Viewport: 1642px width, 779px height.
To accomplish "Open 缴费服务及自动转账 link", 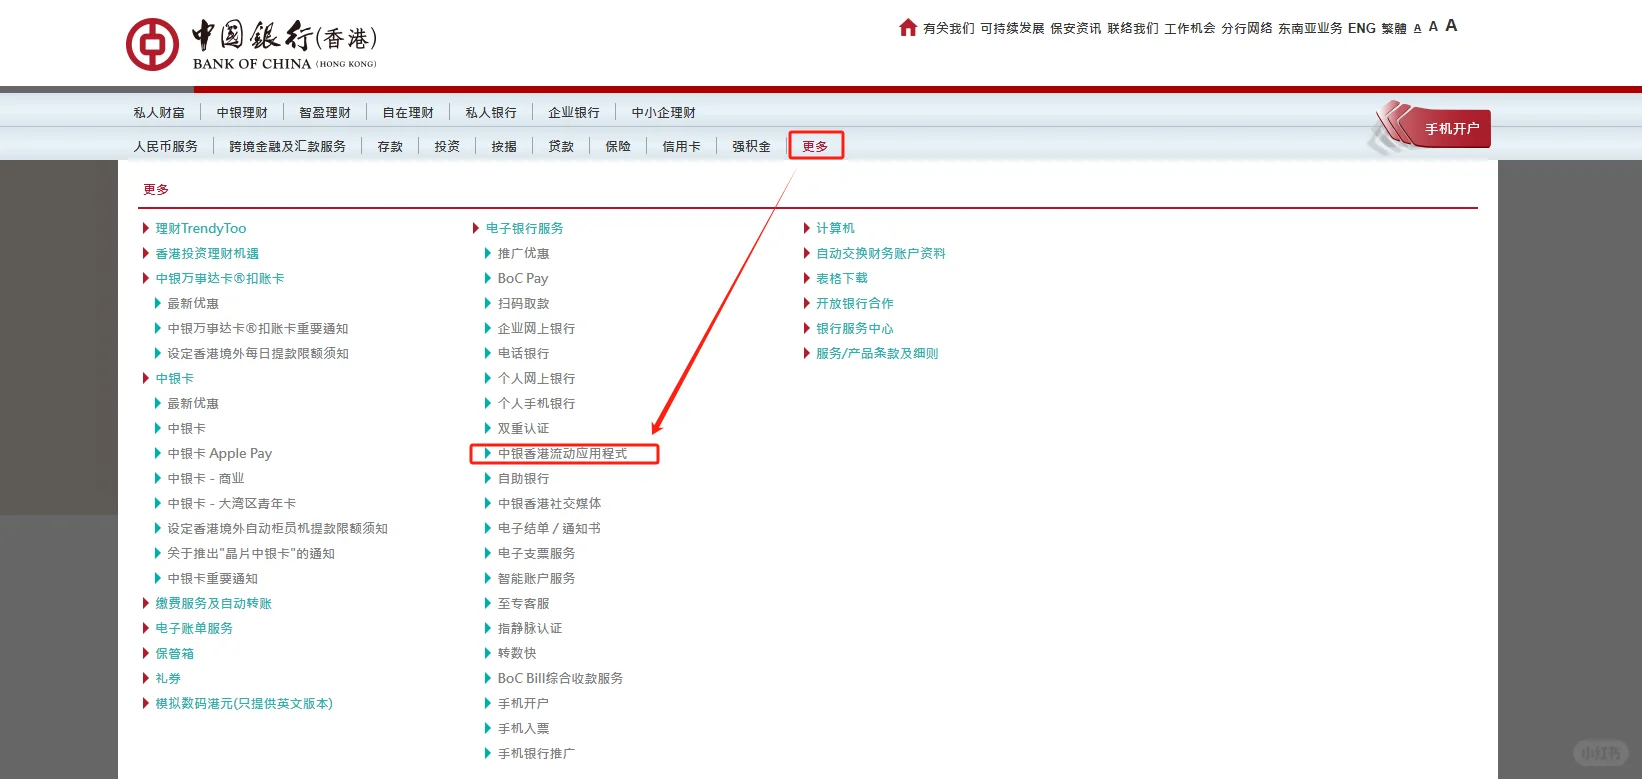I will (x=213, y=604).
